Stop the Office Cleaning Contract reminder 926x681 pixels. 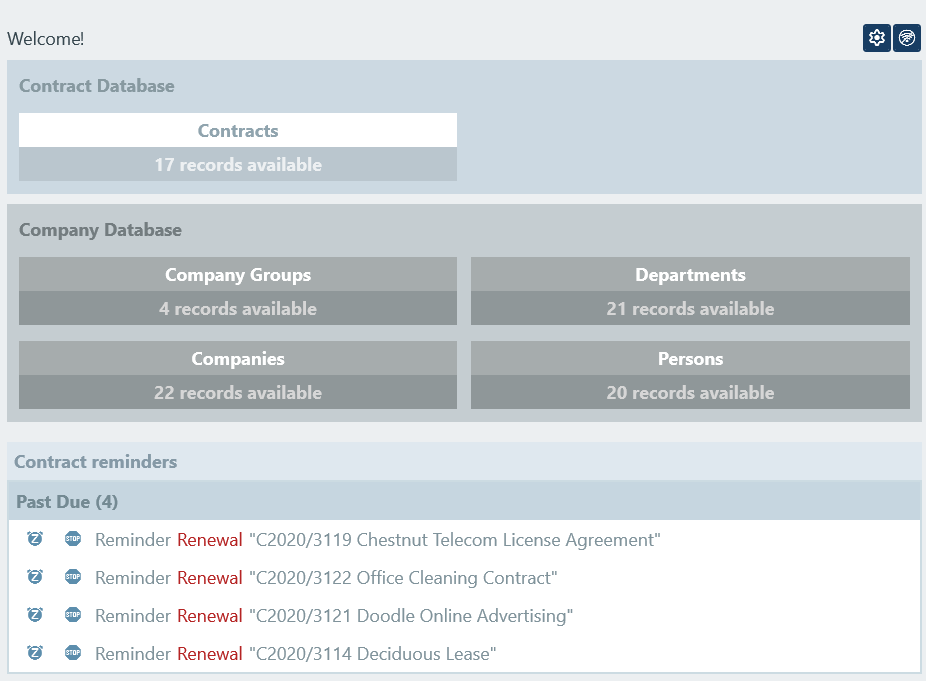tap(73, 577)
